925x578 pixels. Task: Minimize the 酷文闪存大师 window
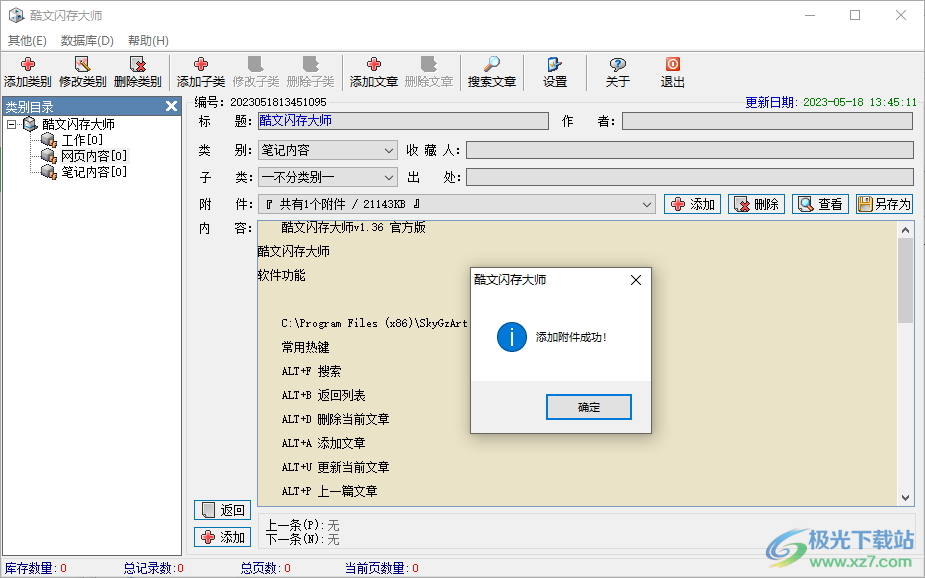coord(810,15)
